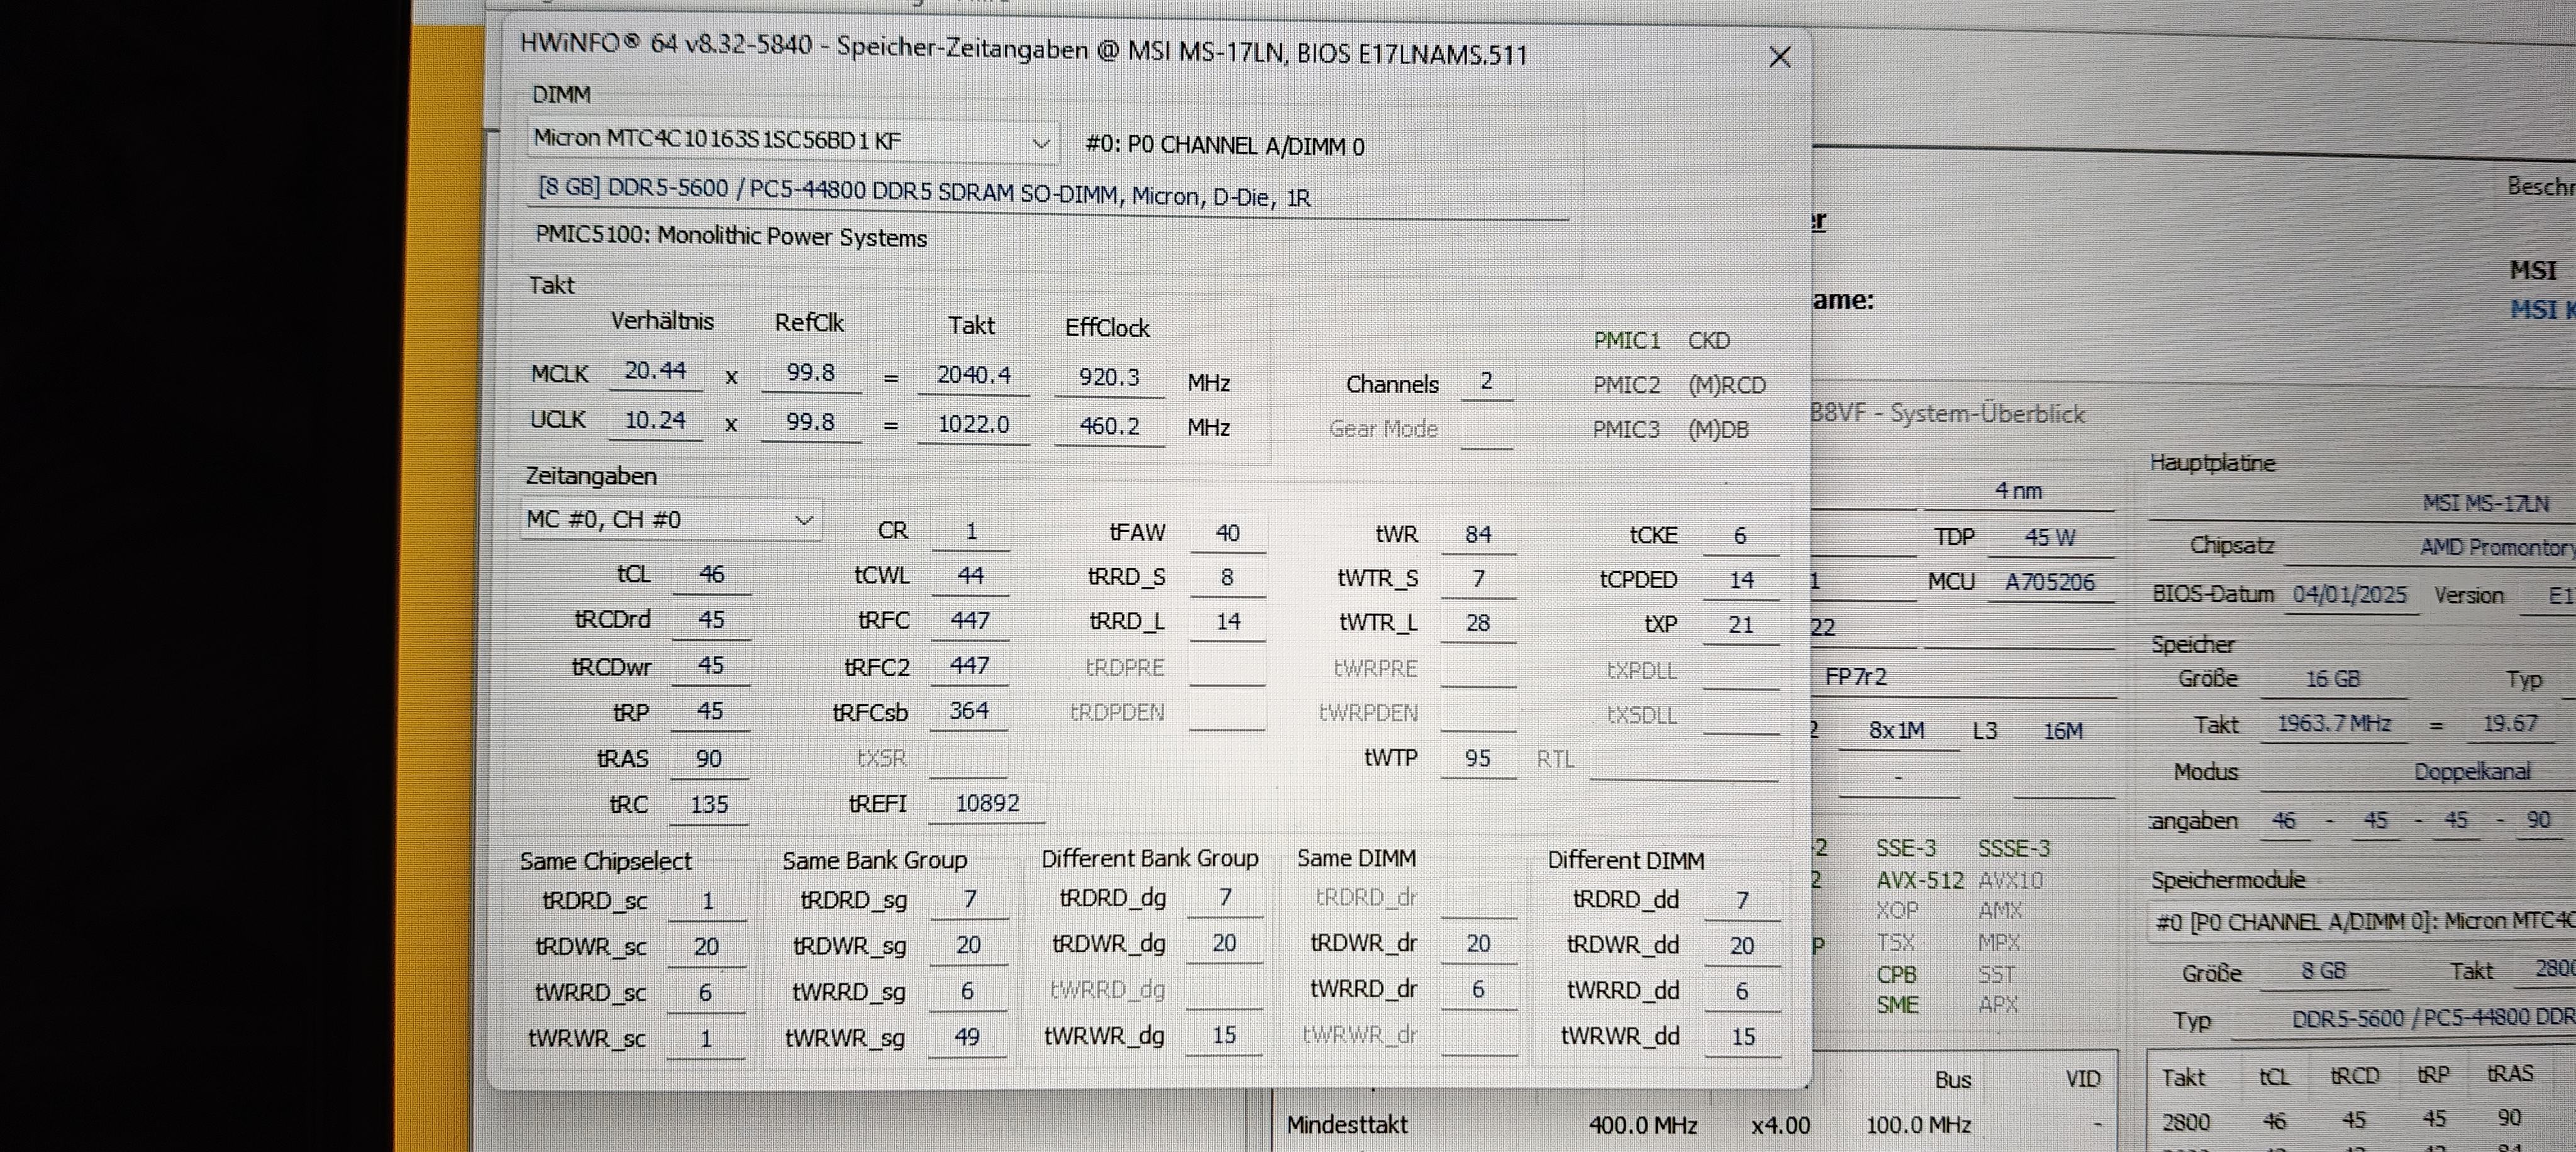Image resolution: width=2576 pixels, height=1152 pixels.
Task: Close the Speicher-Zeitangaben window
Action: pyautogui.click(x=1779, y=57)
